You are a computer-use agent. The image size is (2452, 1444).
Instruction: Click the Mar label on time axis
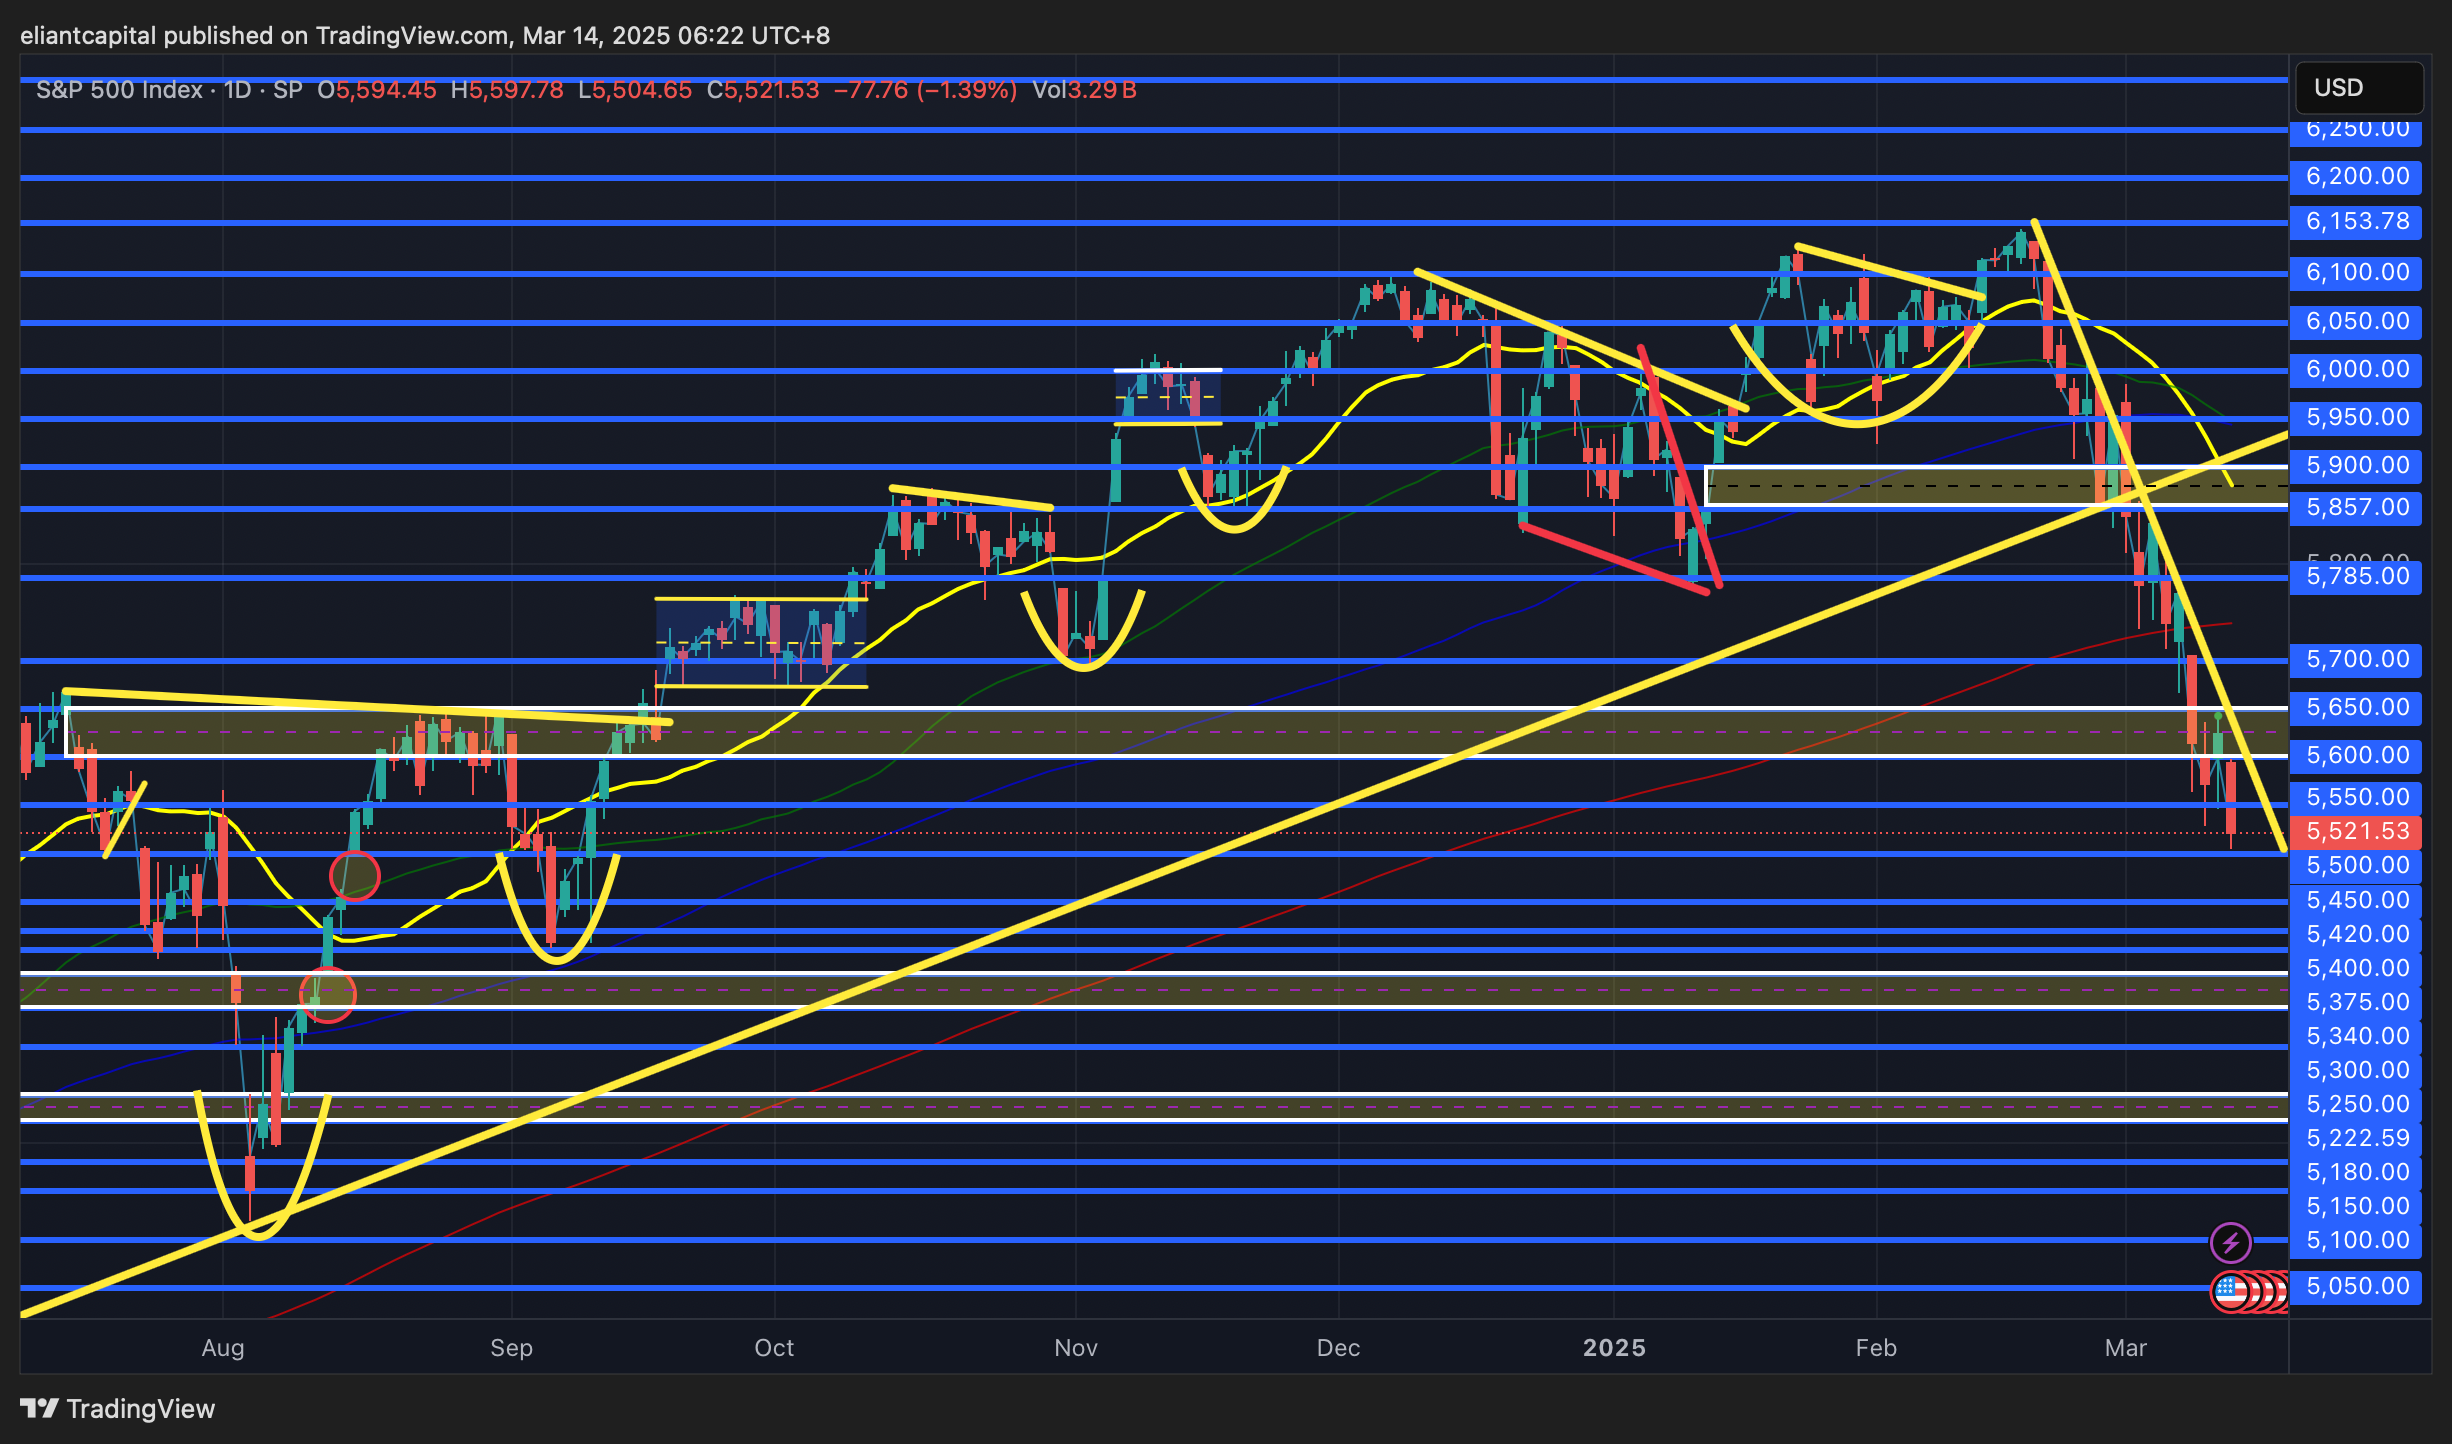[x=2125, y=1348]
